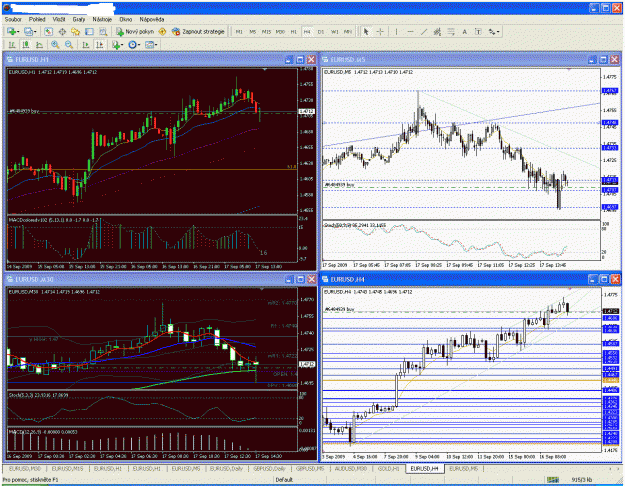The image size is (625, 486).
Task: Open the Templates dropdown
Action: click(x=151, y=45)
